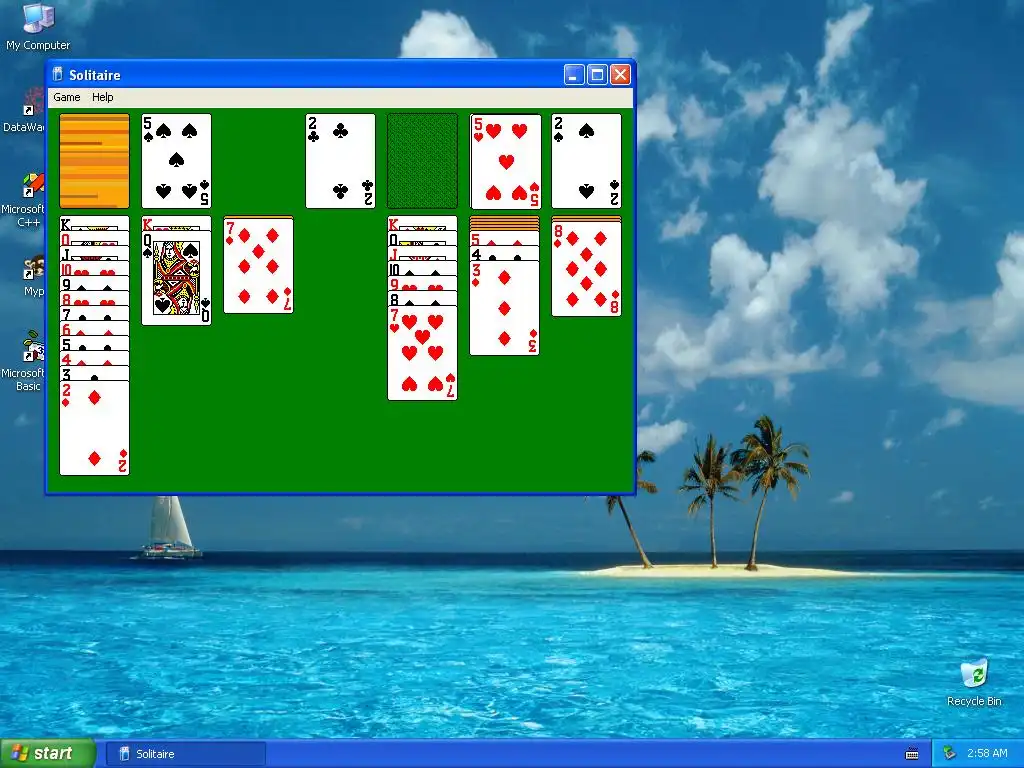Viewport: 1024px width, 768px height.
Task: Click the system tray icon beside the clock
Action: coord(949,753)
